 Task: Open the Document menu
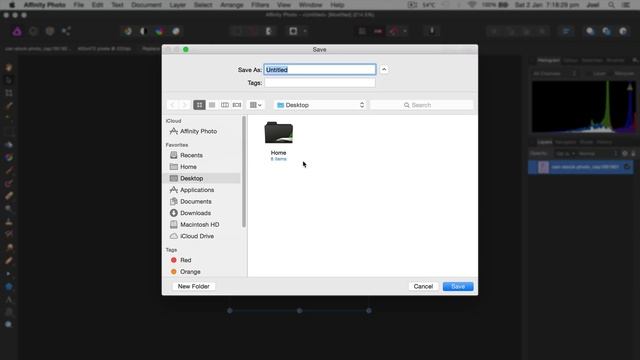coord(147,5)
